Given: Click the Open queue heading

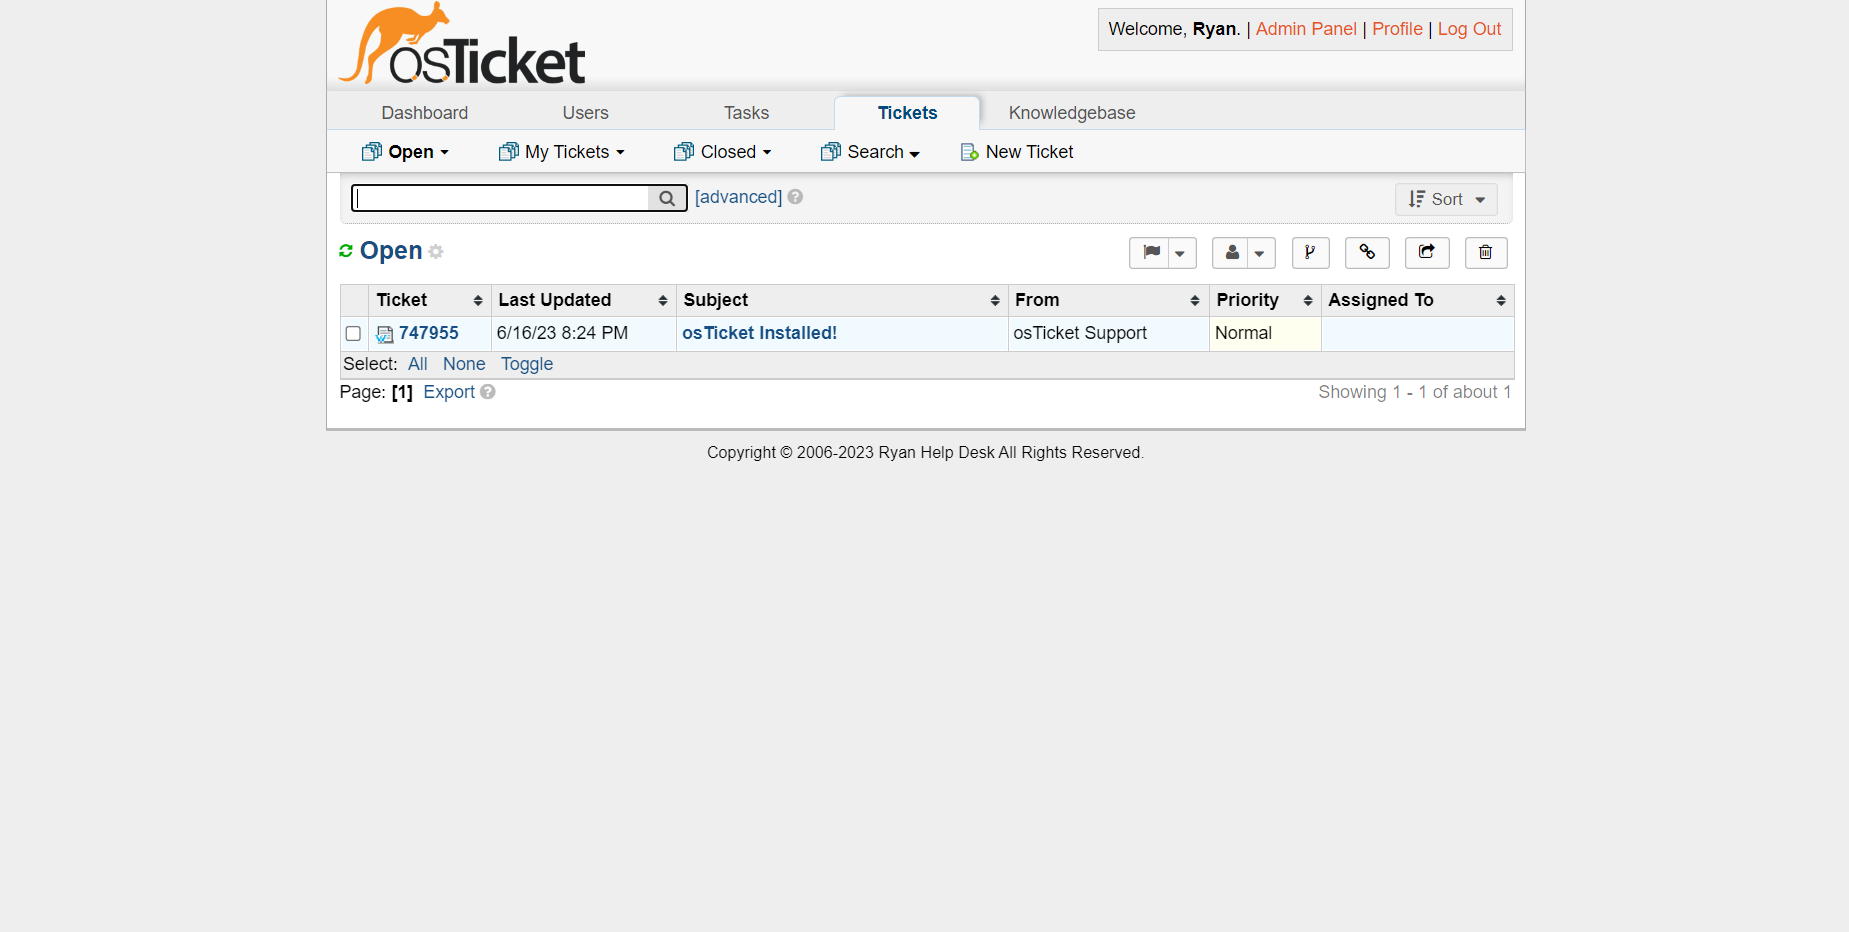Looking at the screenshot, I should (391, 251).
